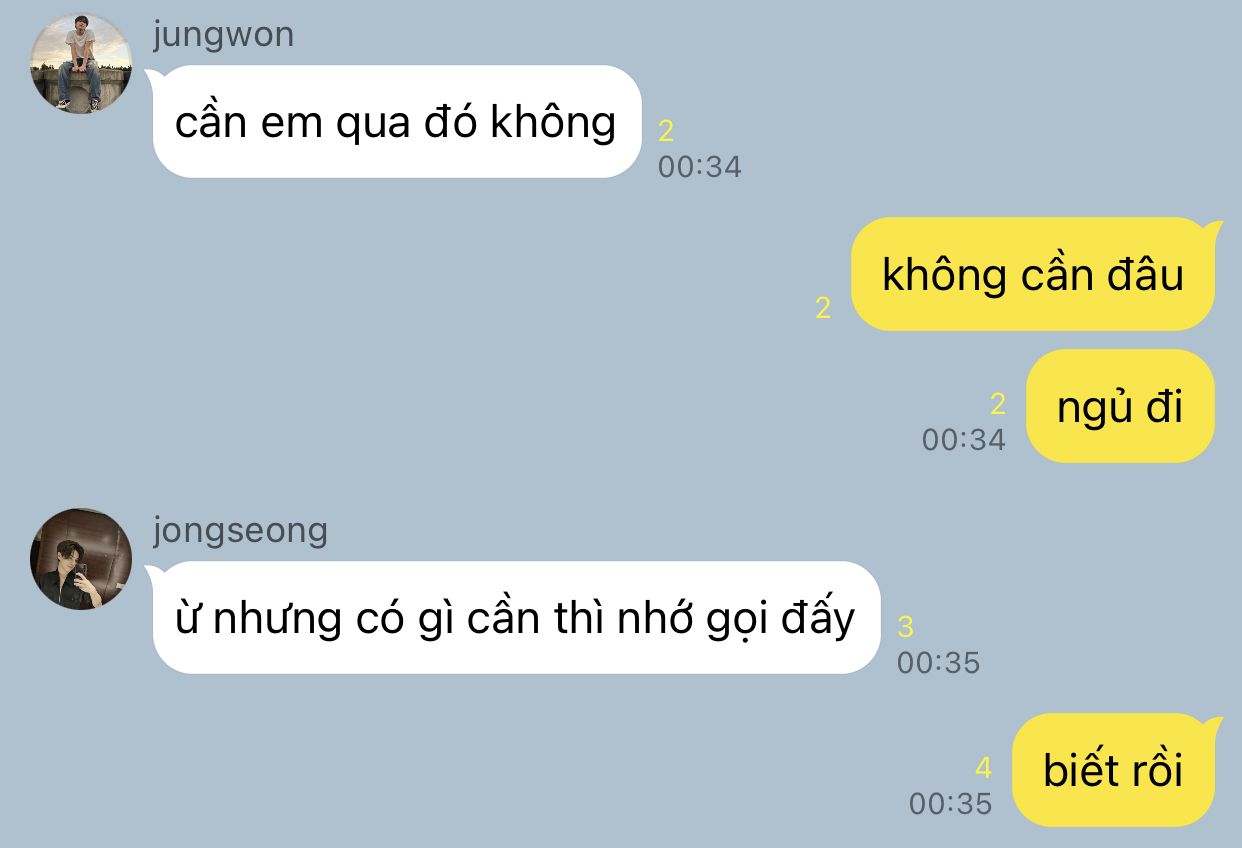Click the 00:34 timestamp under jungwon's message

coord(700,167)
